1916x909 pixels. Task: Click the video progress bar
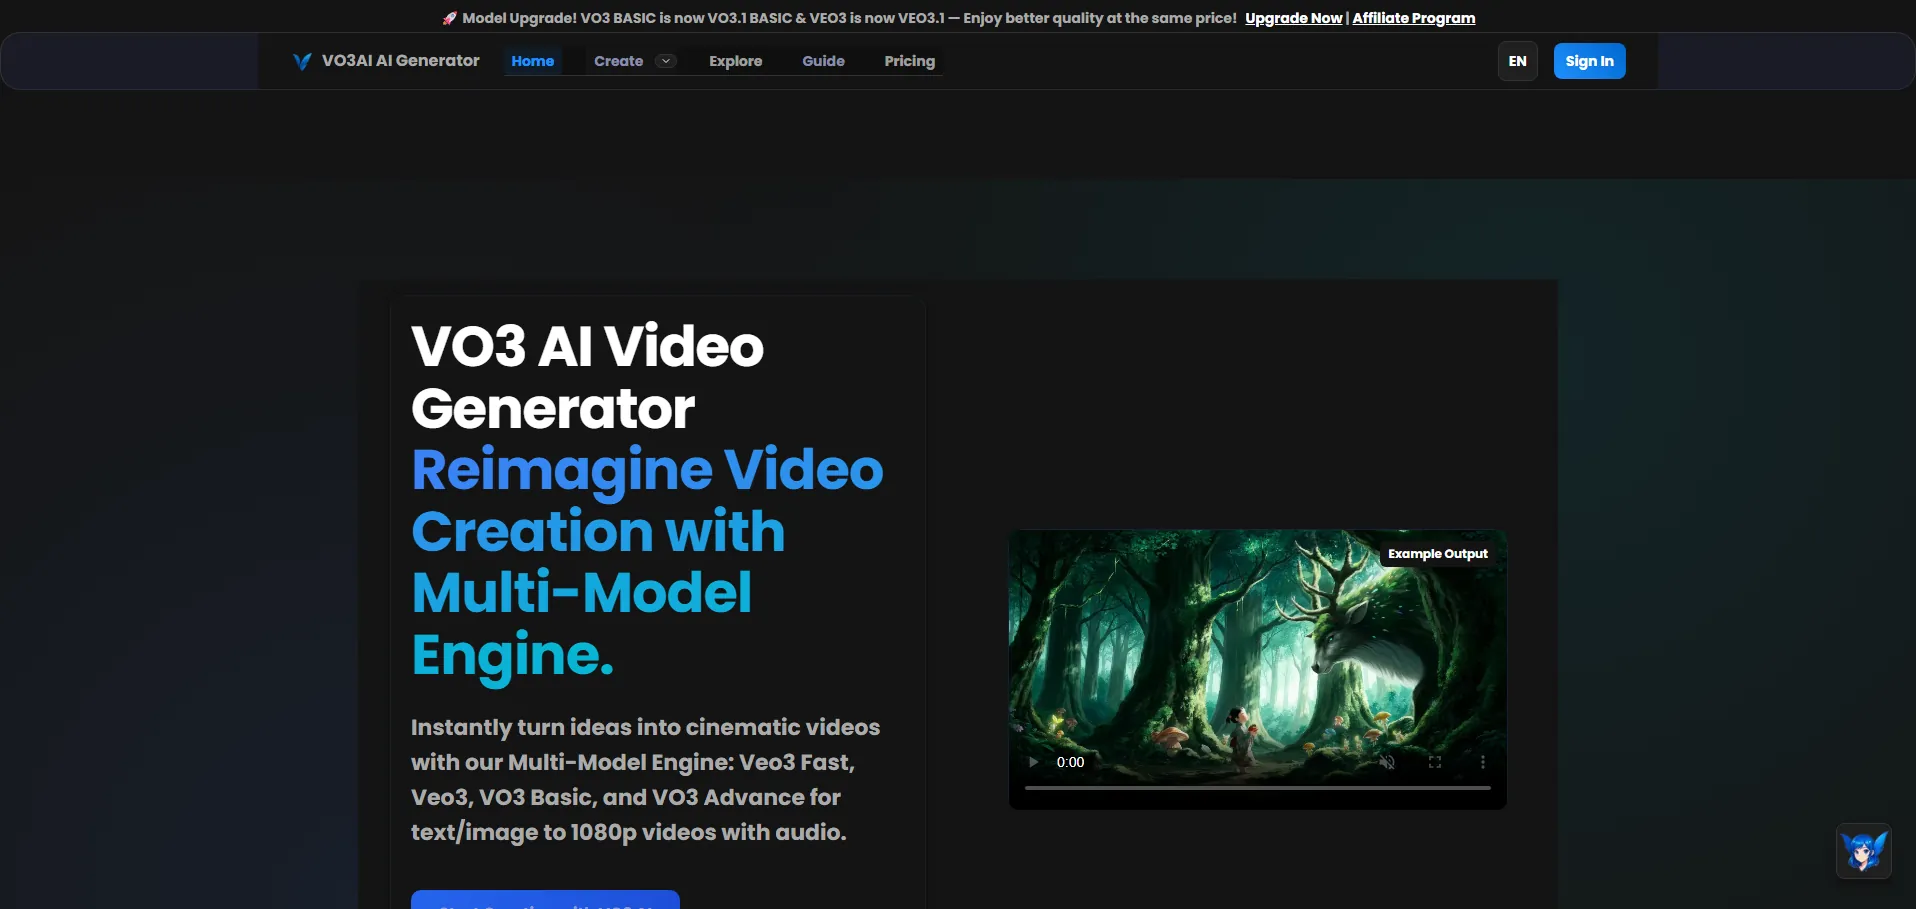coord(1257,788)
